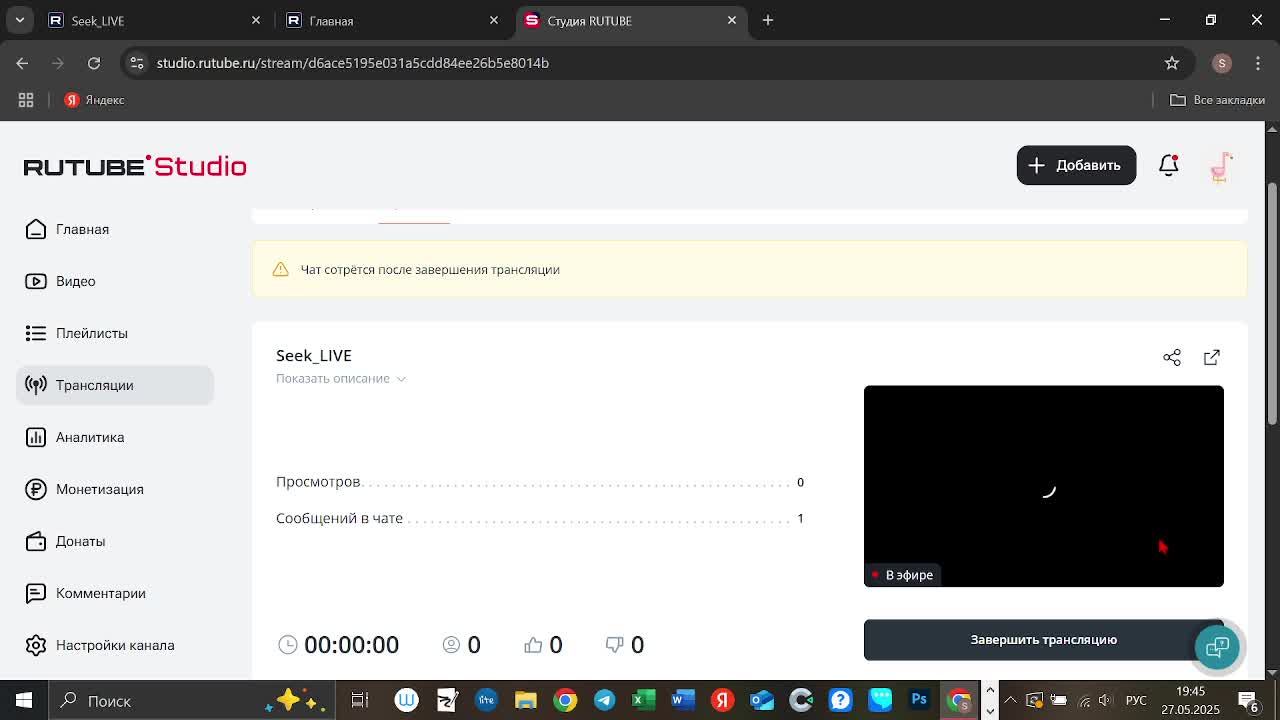Switch the РУС input language
1280x720 pixels.
1136,701
